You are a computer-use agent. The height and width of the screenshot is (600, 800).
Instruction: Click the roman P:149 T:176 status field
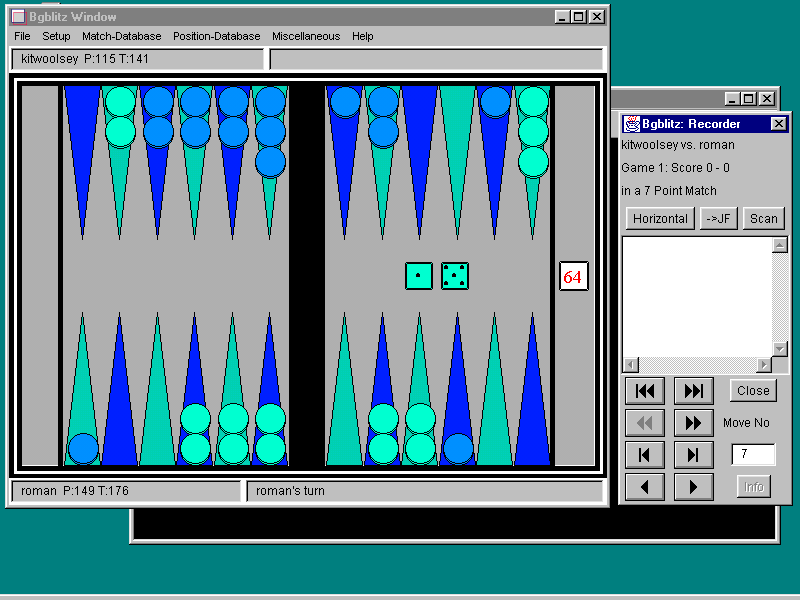pyautogui.click(x=126, y=491)
